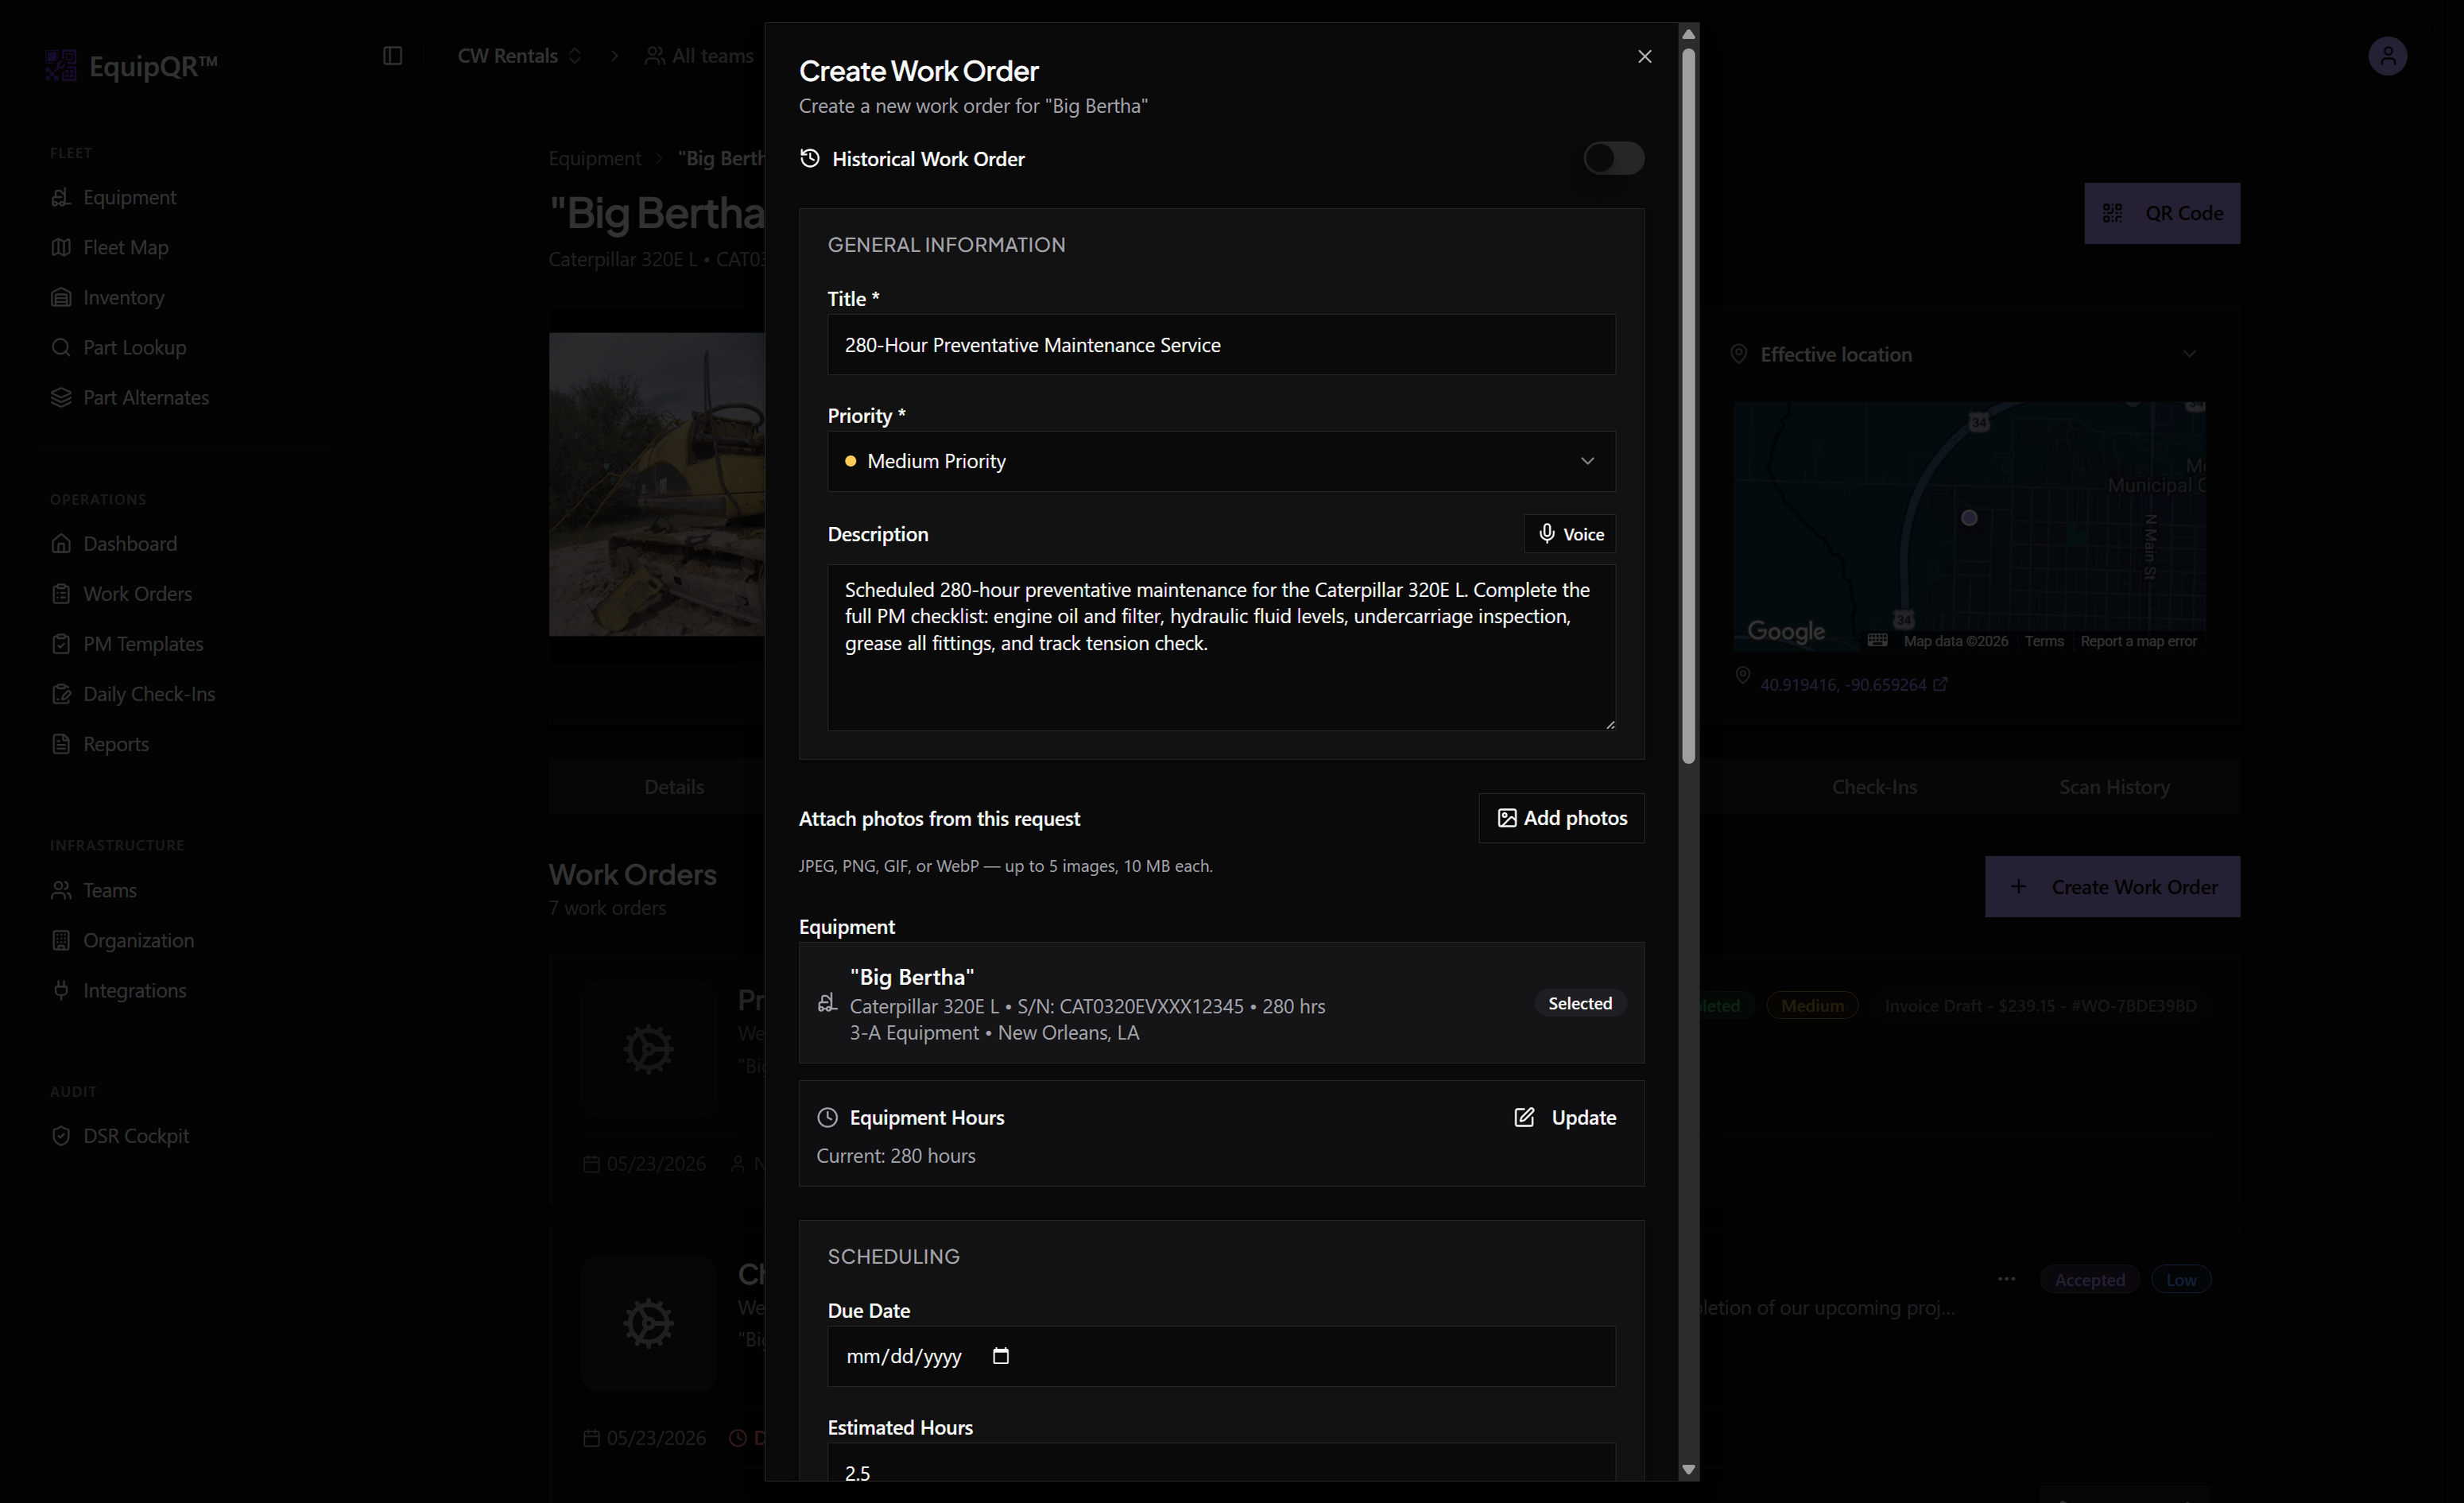Close the Create Work Order dialog
2464x1503 pixels.
tap(1644, 56)
